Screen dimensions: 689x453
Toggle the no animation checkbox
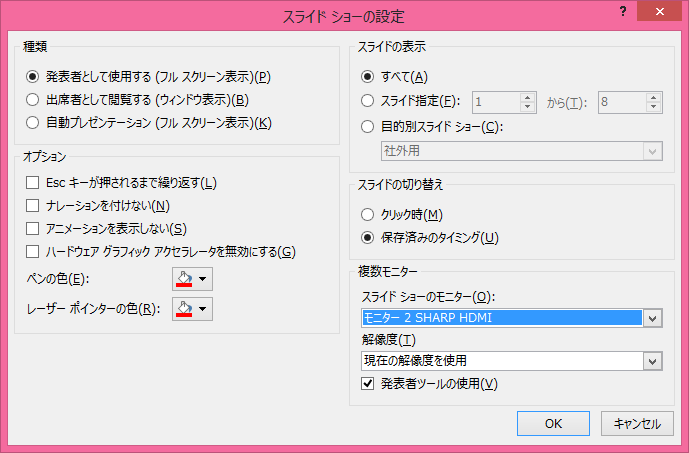[34, 229]
